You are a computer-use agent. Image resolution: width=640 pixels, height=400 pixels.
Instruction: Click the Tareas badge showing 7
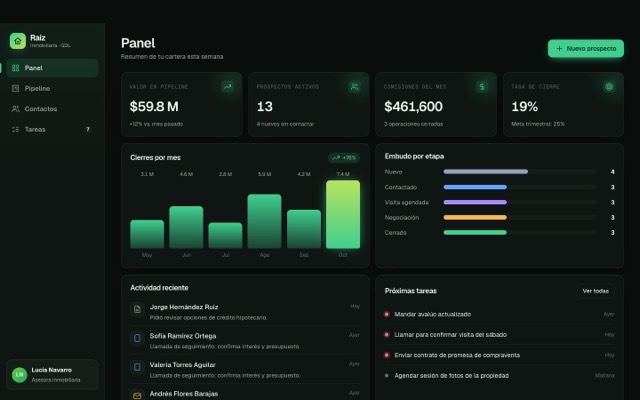click(88, 129)
